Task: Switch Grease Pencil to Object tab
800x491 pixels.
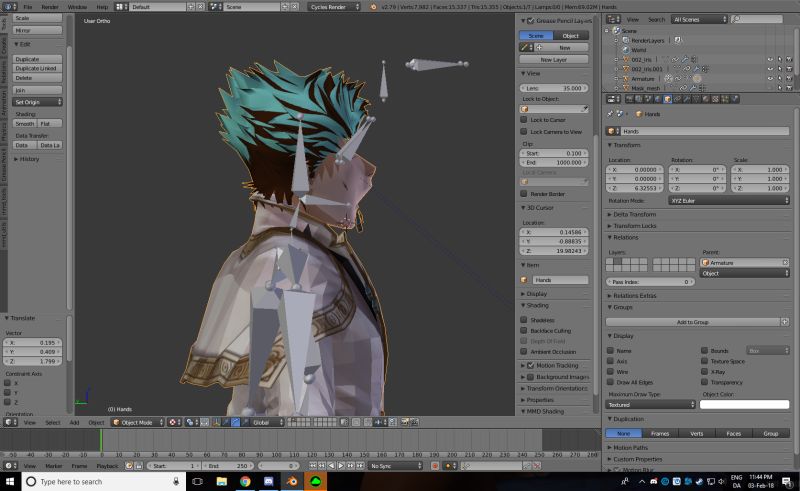Action: (x=570, y=36)
